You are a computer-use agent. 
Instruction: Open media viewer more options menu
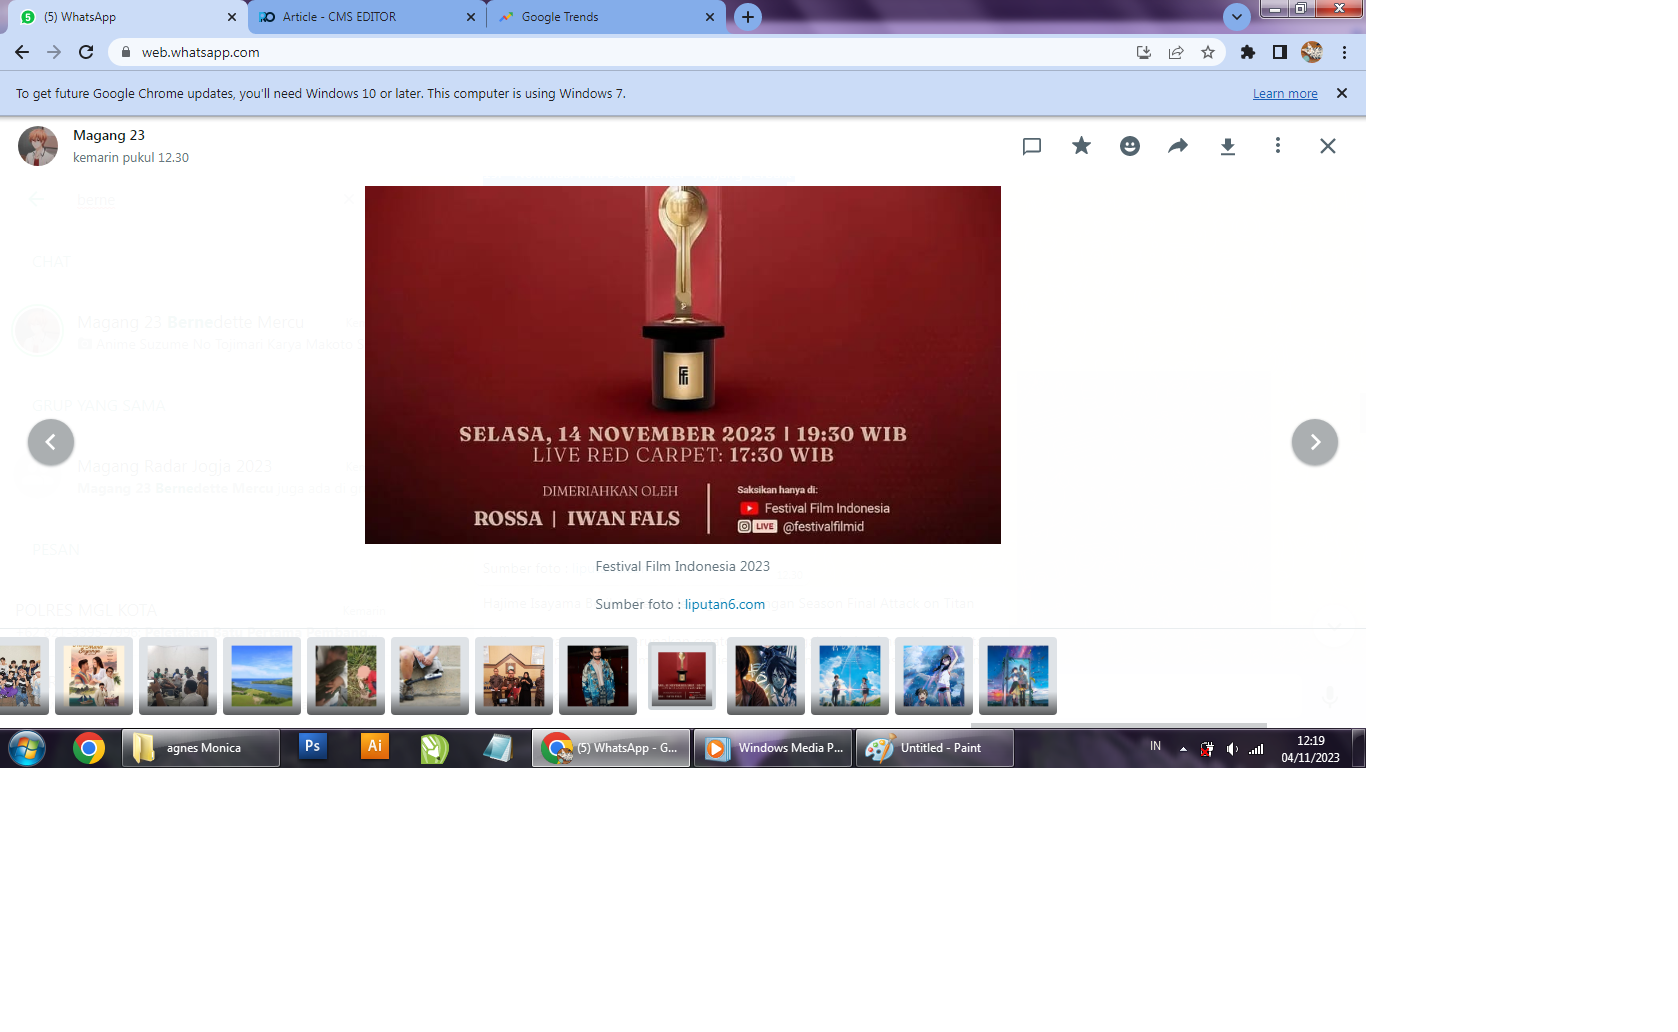click(x=1277, y=146)
